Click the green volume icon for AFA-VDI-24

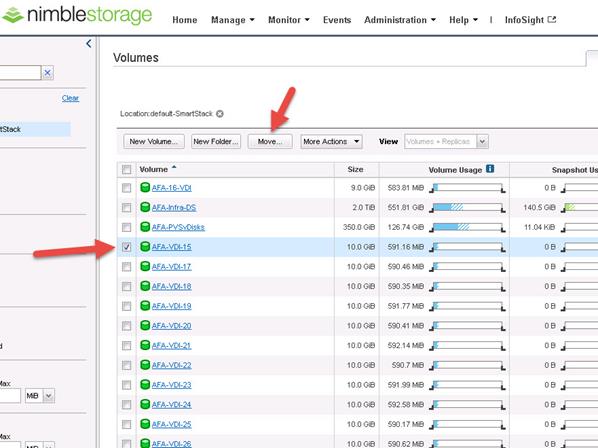click(x=145, y=404)
